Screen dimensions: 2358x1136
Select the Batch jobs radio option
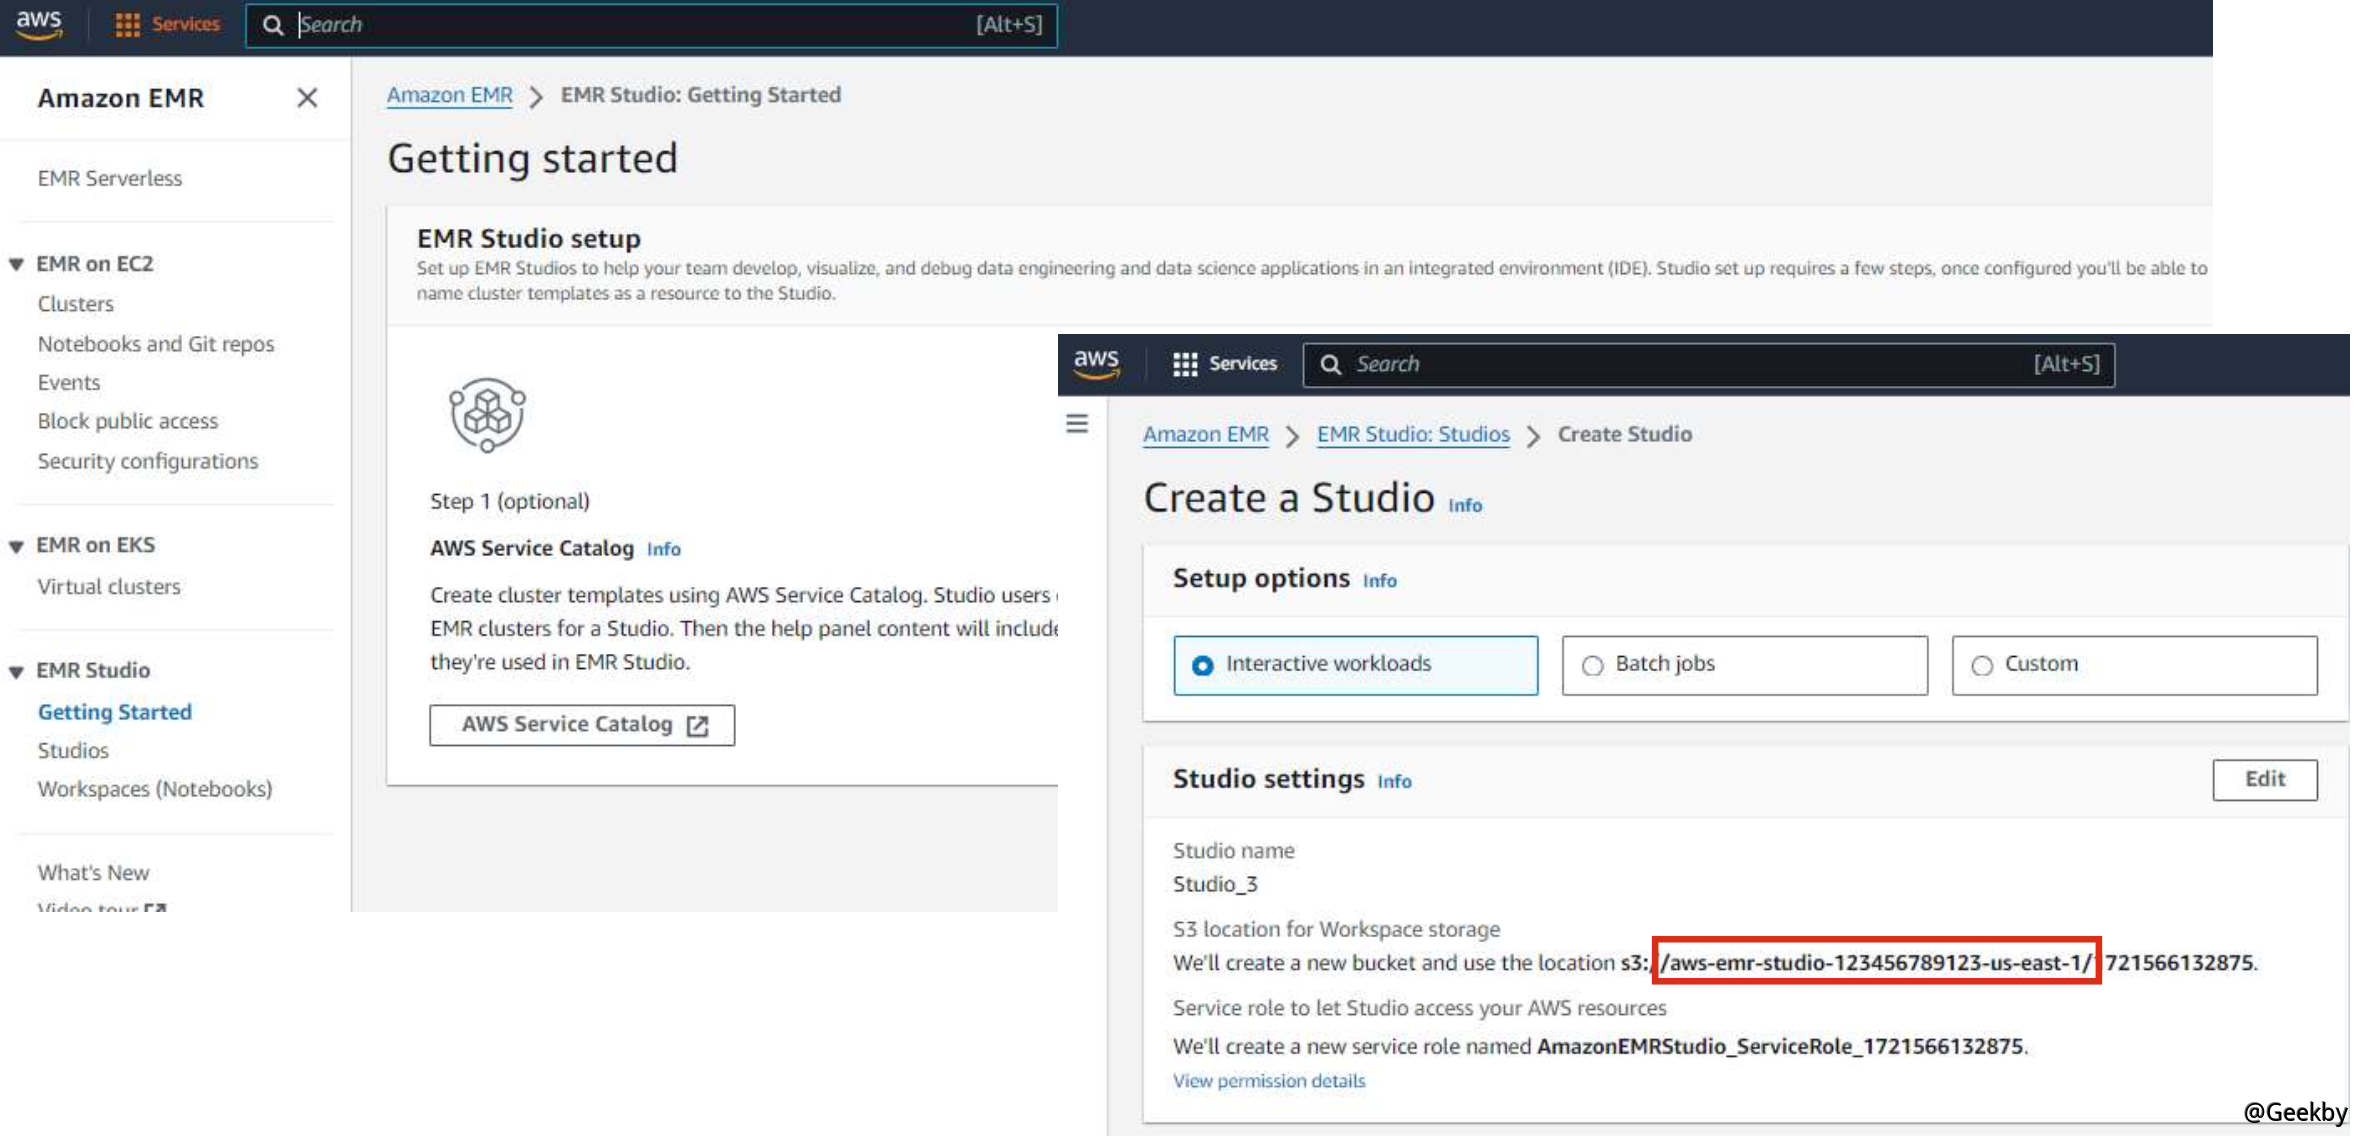pyautogui.click(x=1592, y=665)
